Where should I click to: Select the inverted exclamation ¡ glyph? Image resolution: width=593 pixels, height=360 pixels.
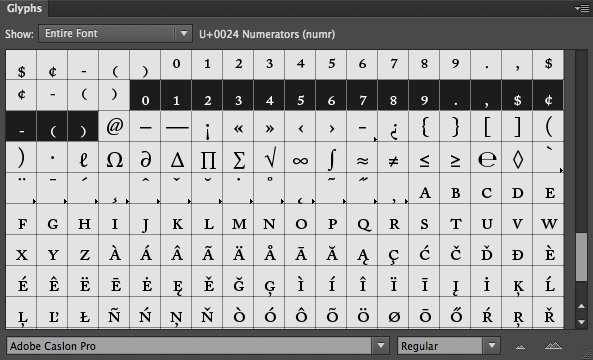[x=207, y=126]
